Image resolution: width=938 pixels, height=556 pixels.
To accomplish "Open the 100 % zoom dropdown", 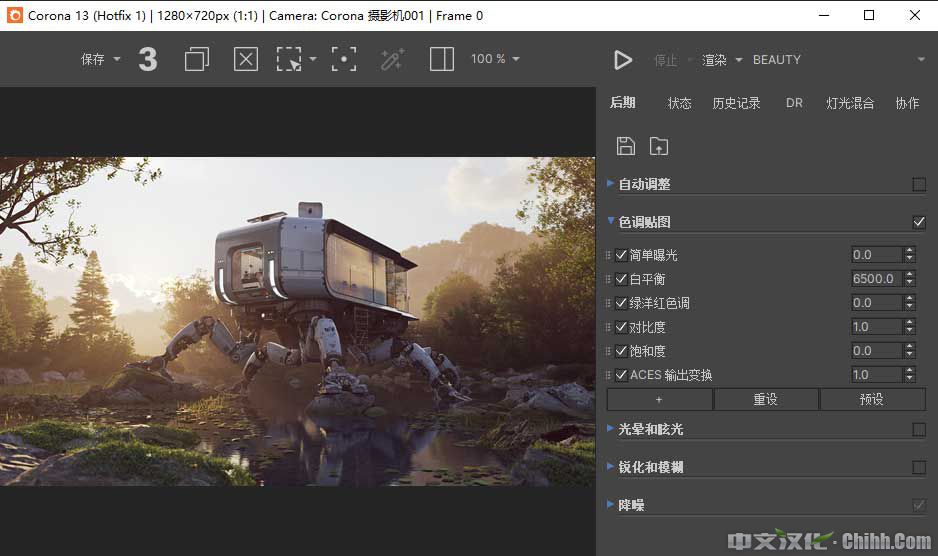I will pyautogui.click(x=495, y=60).
